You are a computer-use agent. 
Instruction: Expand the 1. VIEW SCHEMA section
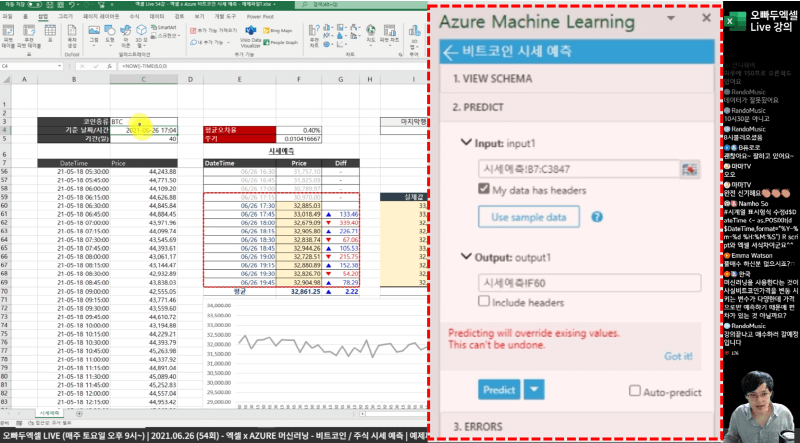[x=576, y=79]
